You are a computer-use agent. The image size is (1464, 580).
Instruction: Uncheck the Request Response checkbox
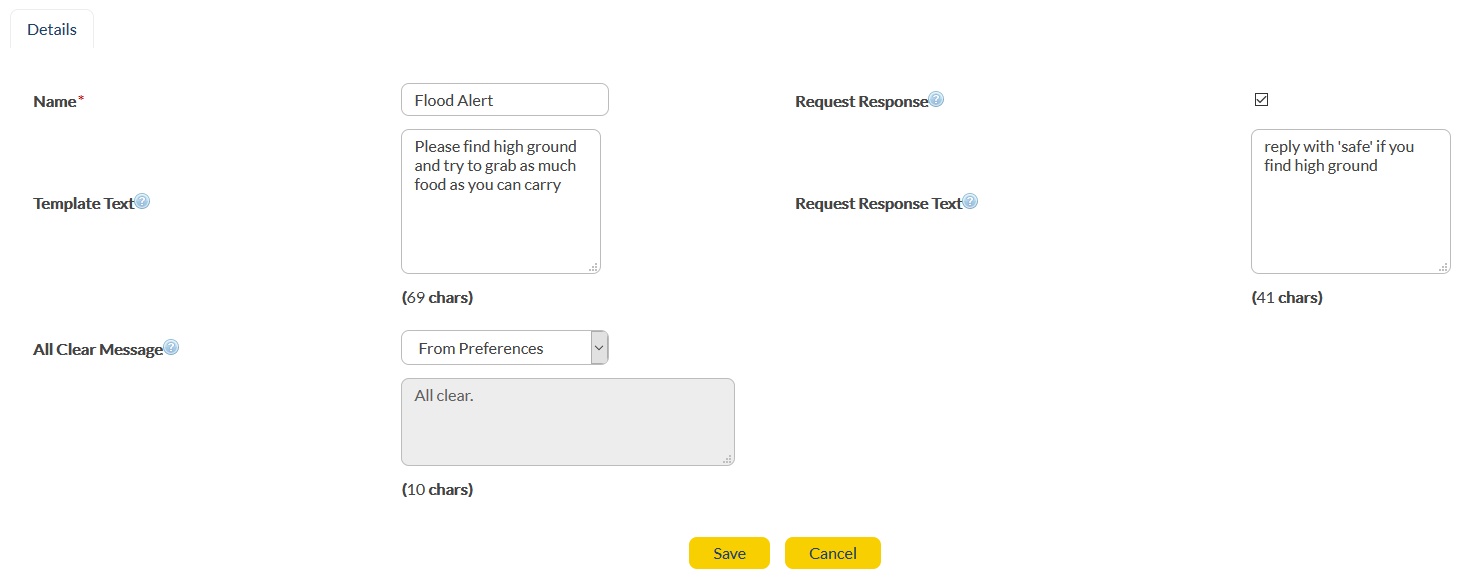tap(1261, 100)
